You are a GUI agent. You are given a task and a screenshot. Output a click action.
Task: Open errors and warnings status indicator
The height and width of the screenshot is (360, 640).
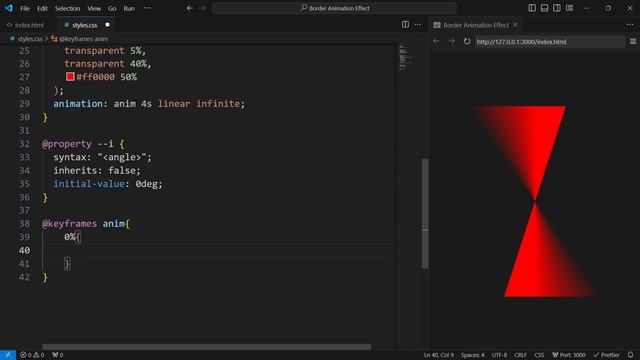pyautogui.click(x=32, y=355)
